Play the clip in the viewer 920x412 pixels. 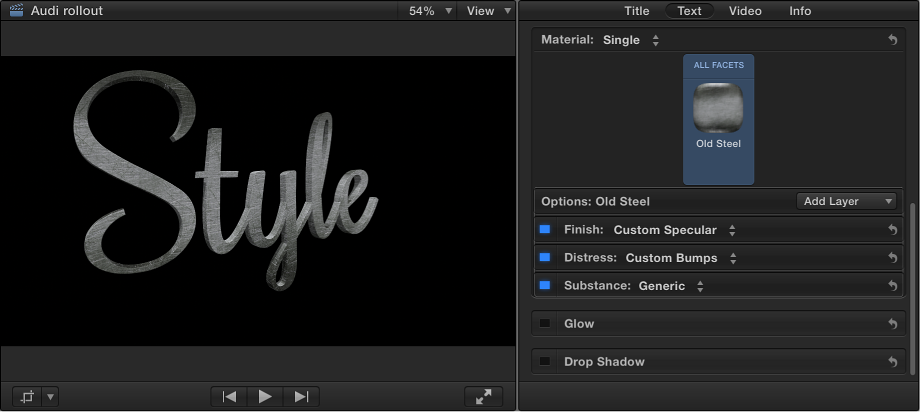click(x=265, y=397)
